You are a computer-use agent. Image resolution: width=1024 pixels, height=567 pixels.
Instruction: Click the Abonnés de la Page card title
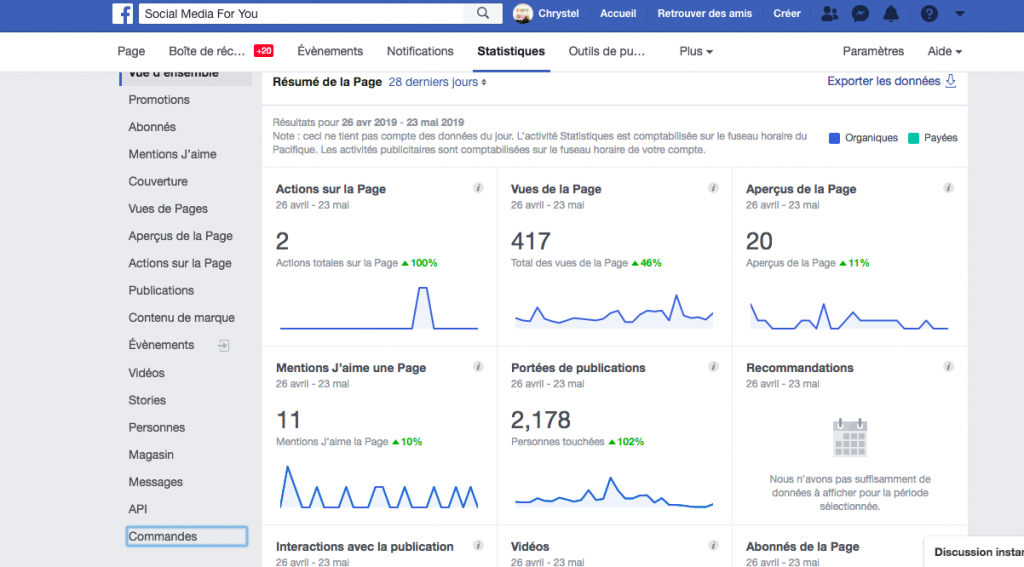[803, 547]
